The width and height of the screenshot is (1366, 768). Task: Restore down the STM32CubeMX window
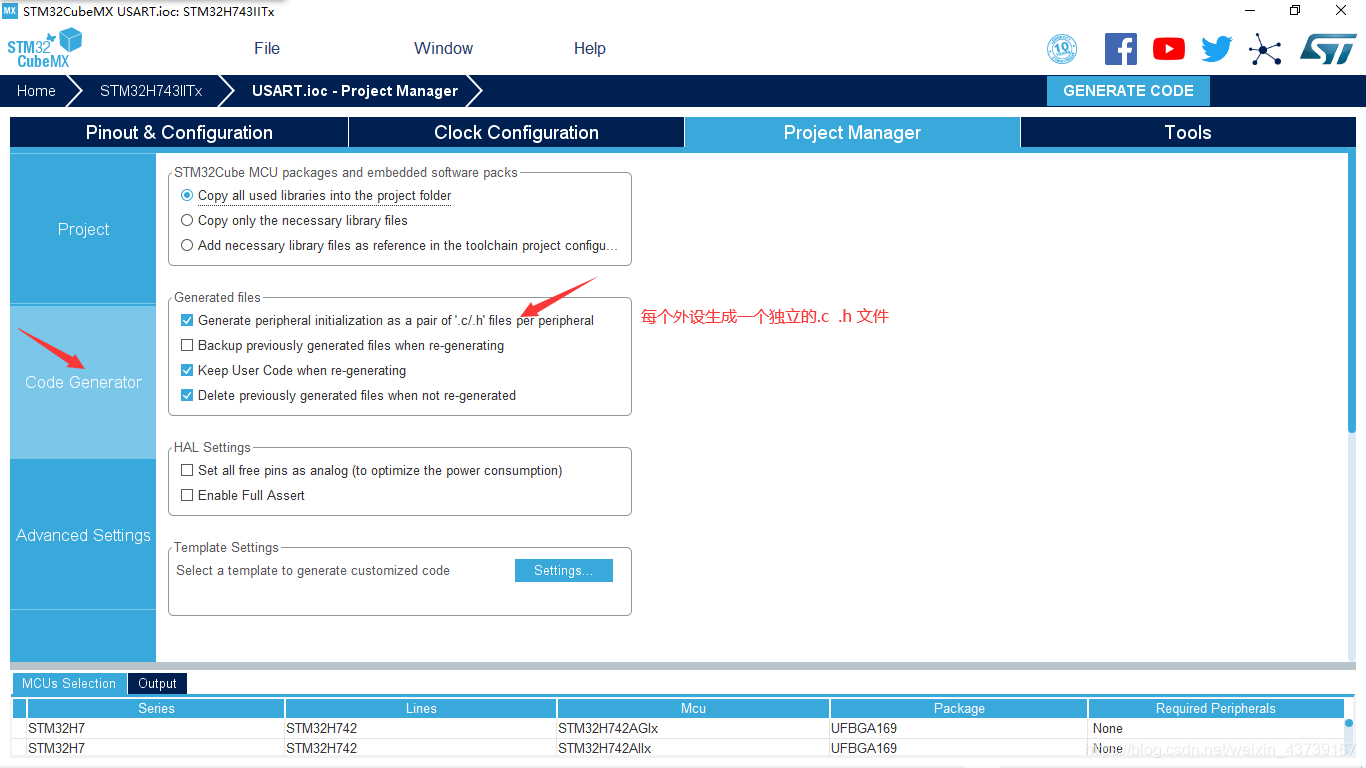pos(1295,11)
